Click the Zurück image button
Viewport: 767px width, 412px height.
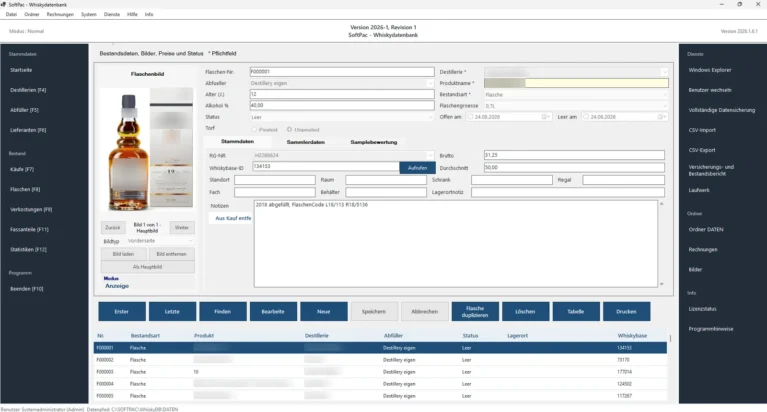click(113, 228)
